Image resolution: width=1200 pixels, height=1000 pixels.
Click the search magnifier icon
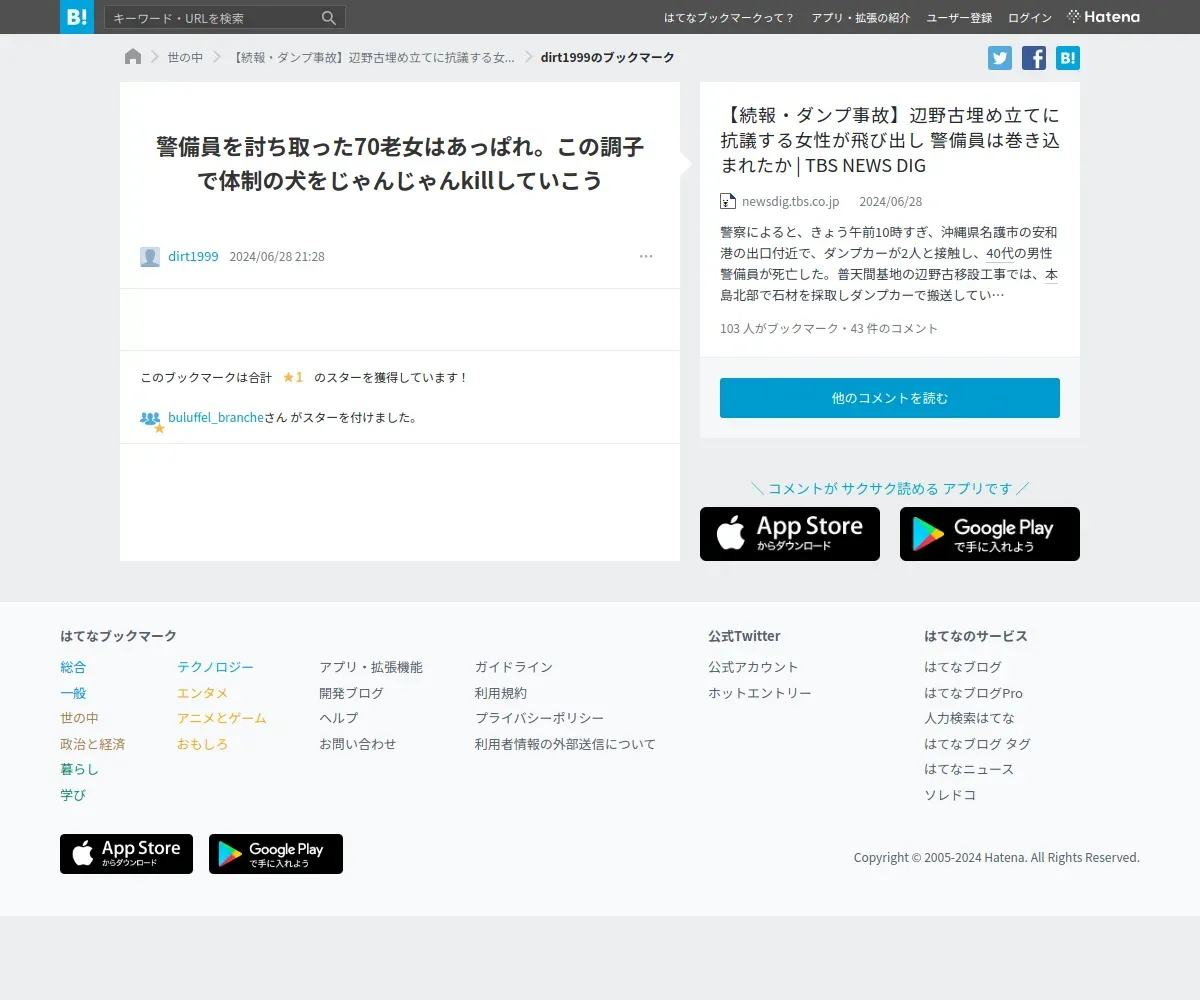coord(329,18)
